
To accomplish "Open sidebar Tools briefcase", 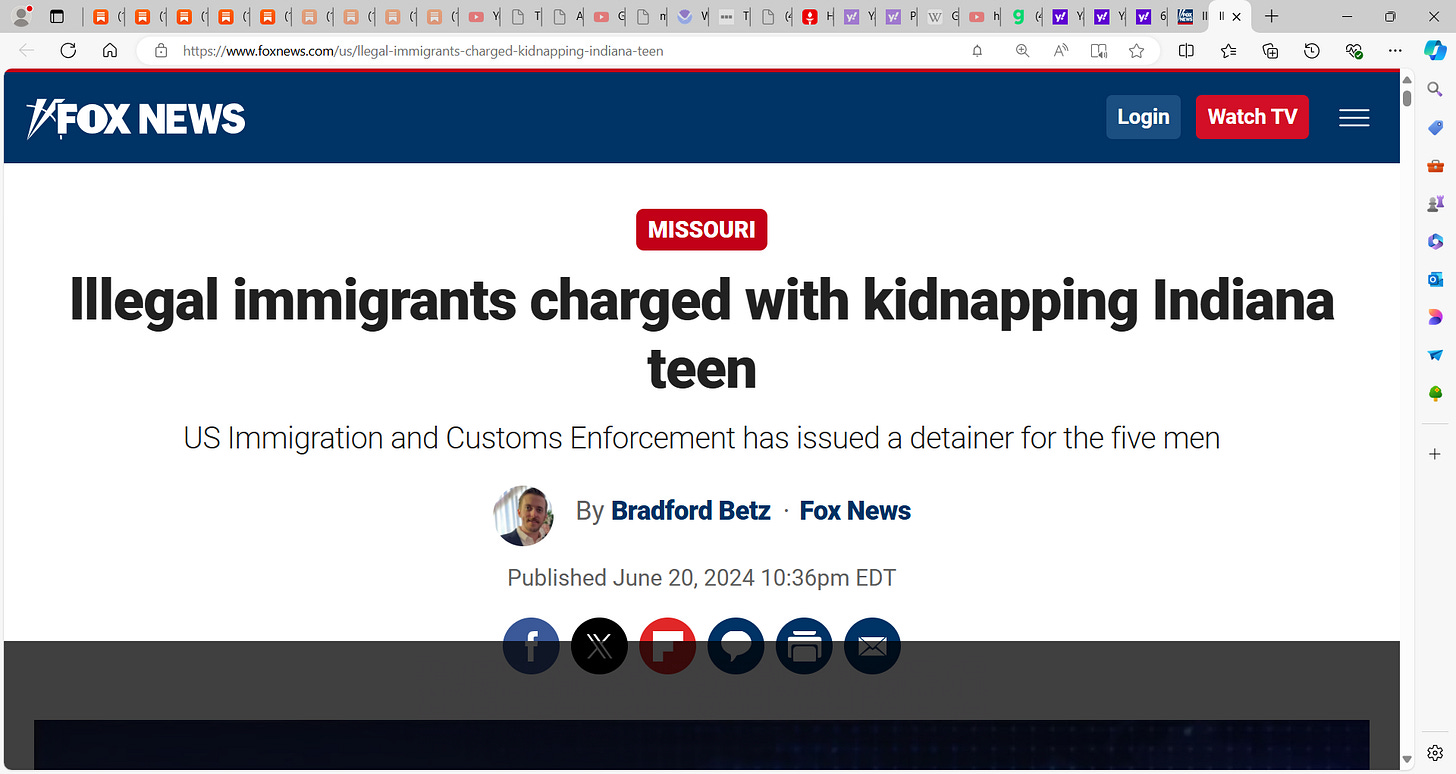I will [1435, 166].
